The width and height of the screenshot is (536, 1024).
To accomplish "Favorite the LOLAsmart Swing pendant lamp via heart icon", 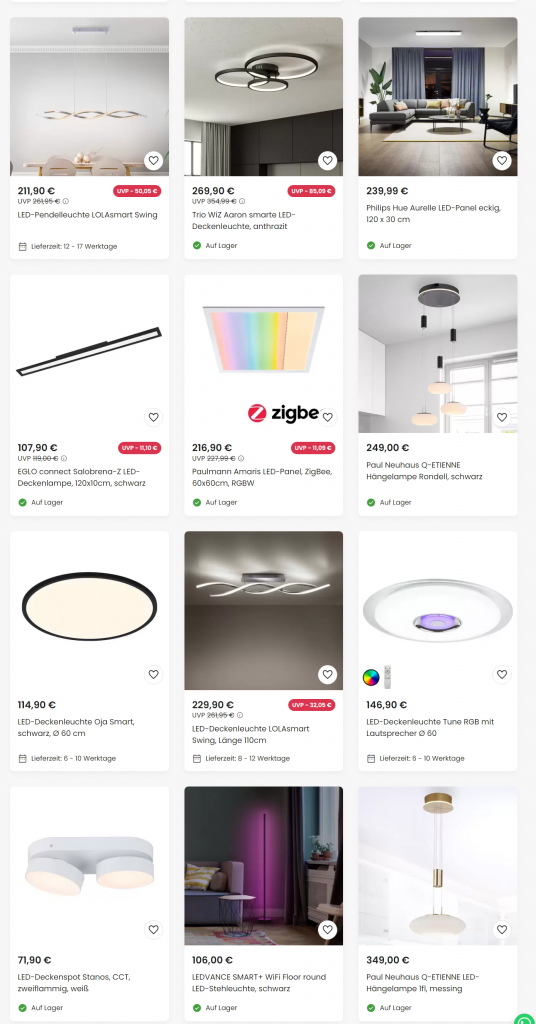I will 153,160.
